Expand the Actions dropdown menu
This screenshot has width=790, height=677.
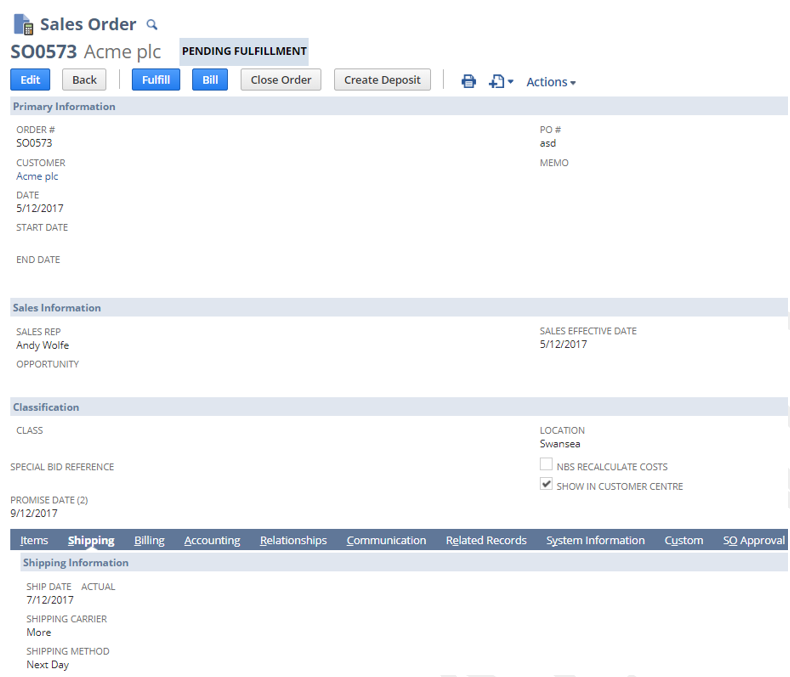550,82
